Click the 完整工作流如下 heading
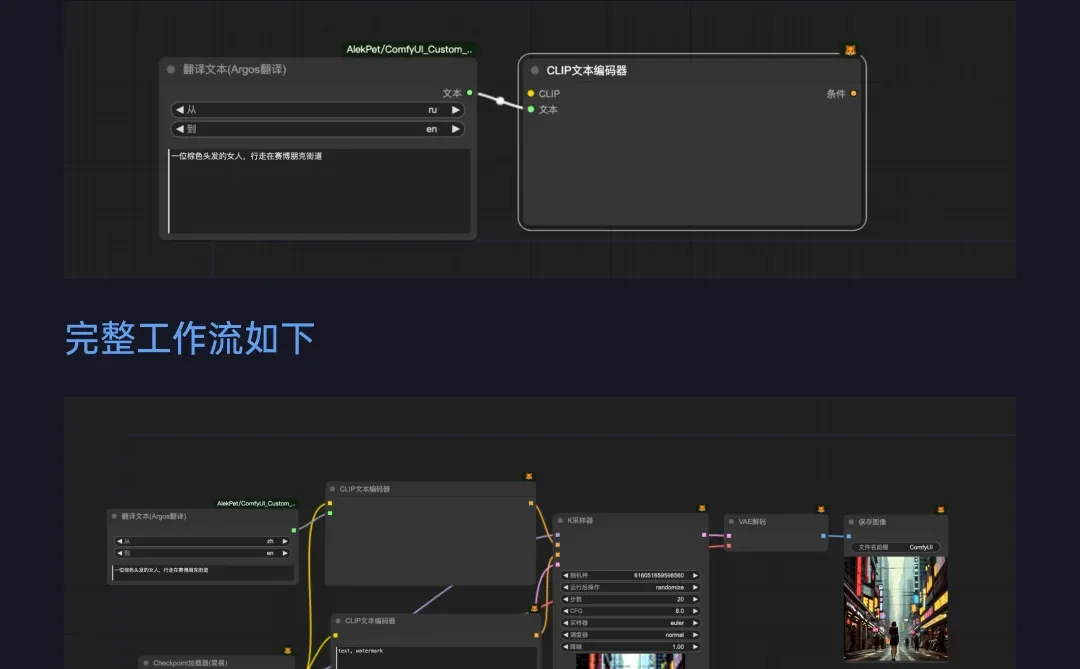Image resolution: width=1080 pixels, height=669 pixels. pyautogui.click(x=189, y=338)
